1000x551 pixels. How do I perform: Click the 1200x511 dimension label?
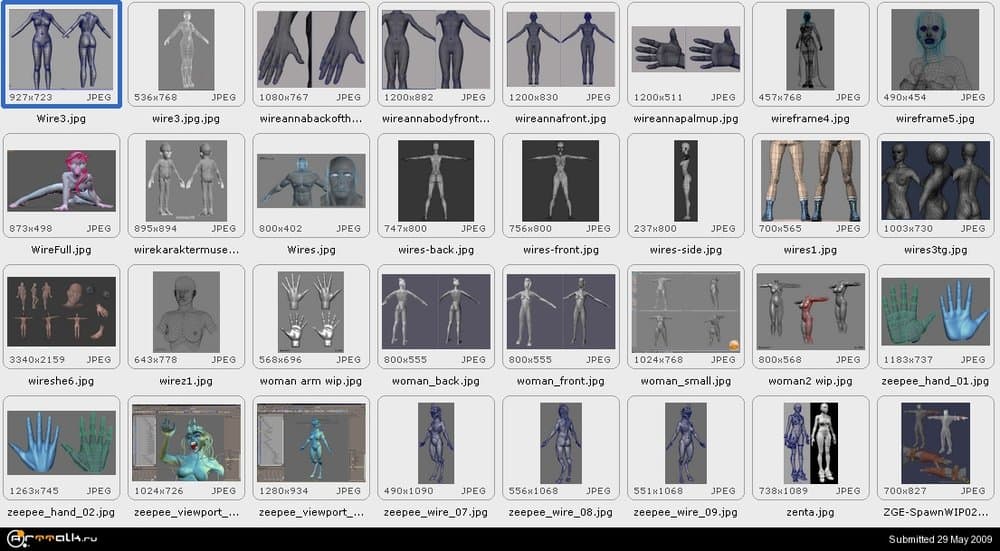point(658,98)
